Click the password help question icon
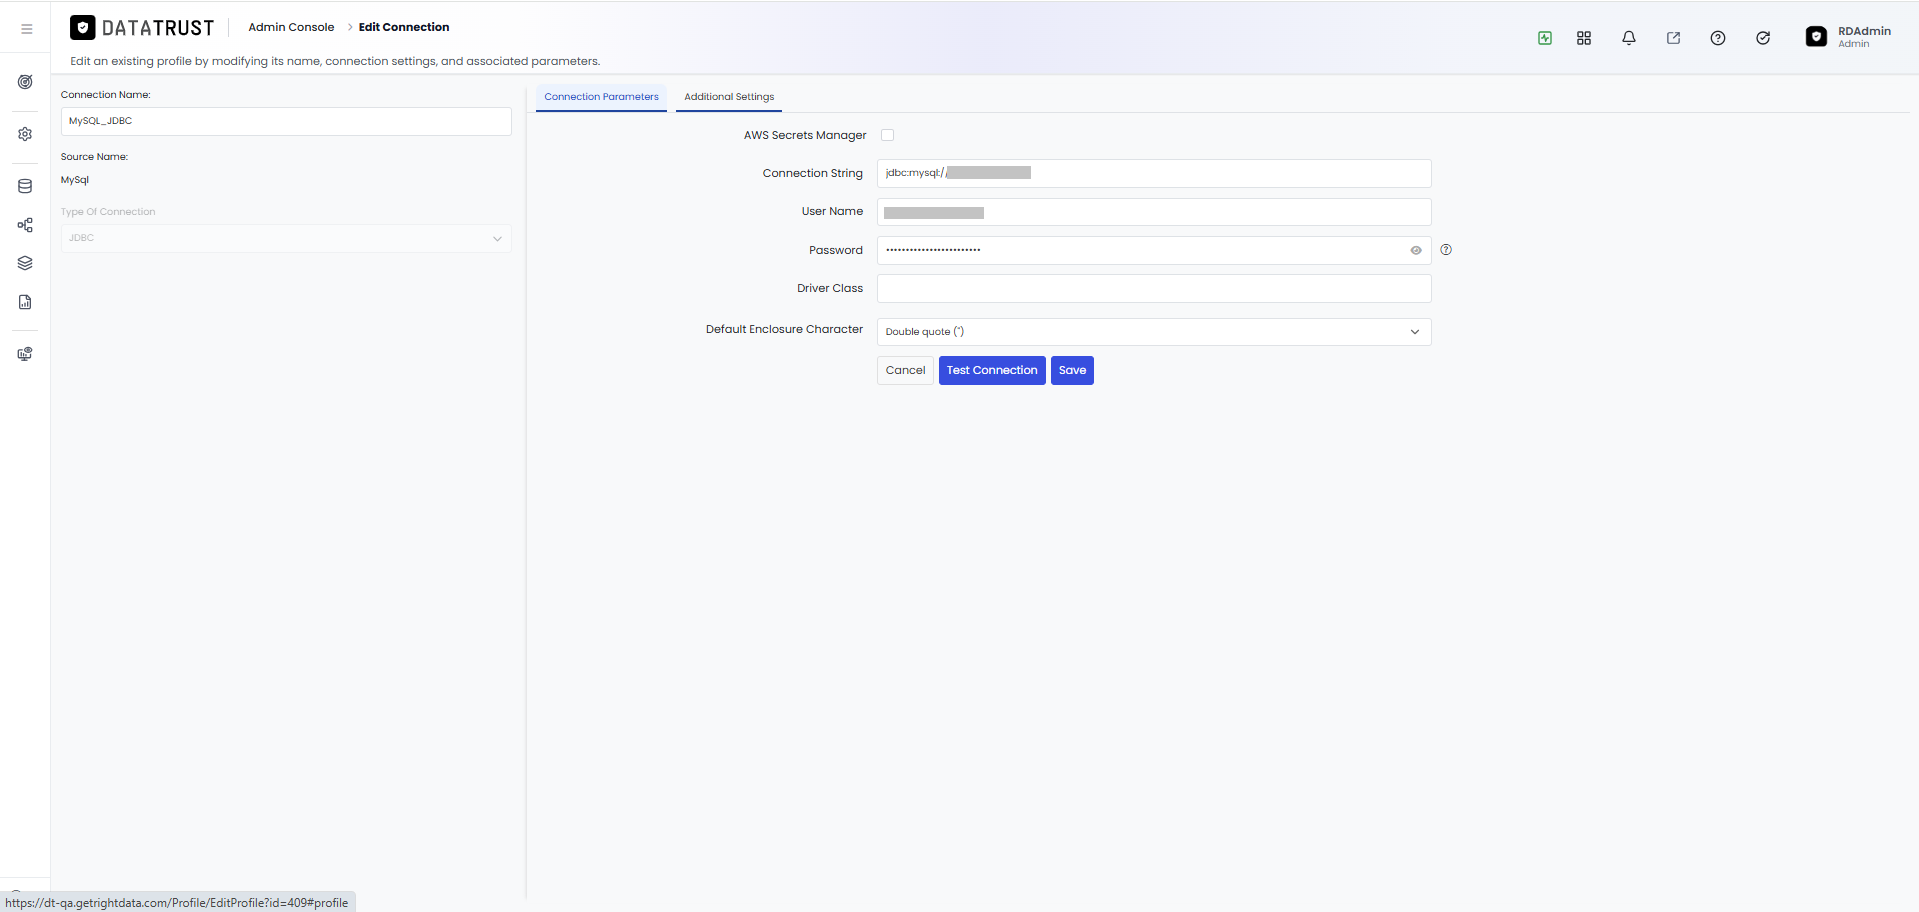 (x=1446, y=250)
